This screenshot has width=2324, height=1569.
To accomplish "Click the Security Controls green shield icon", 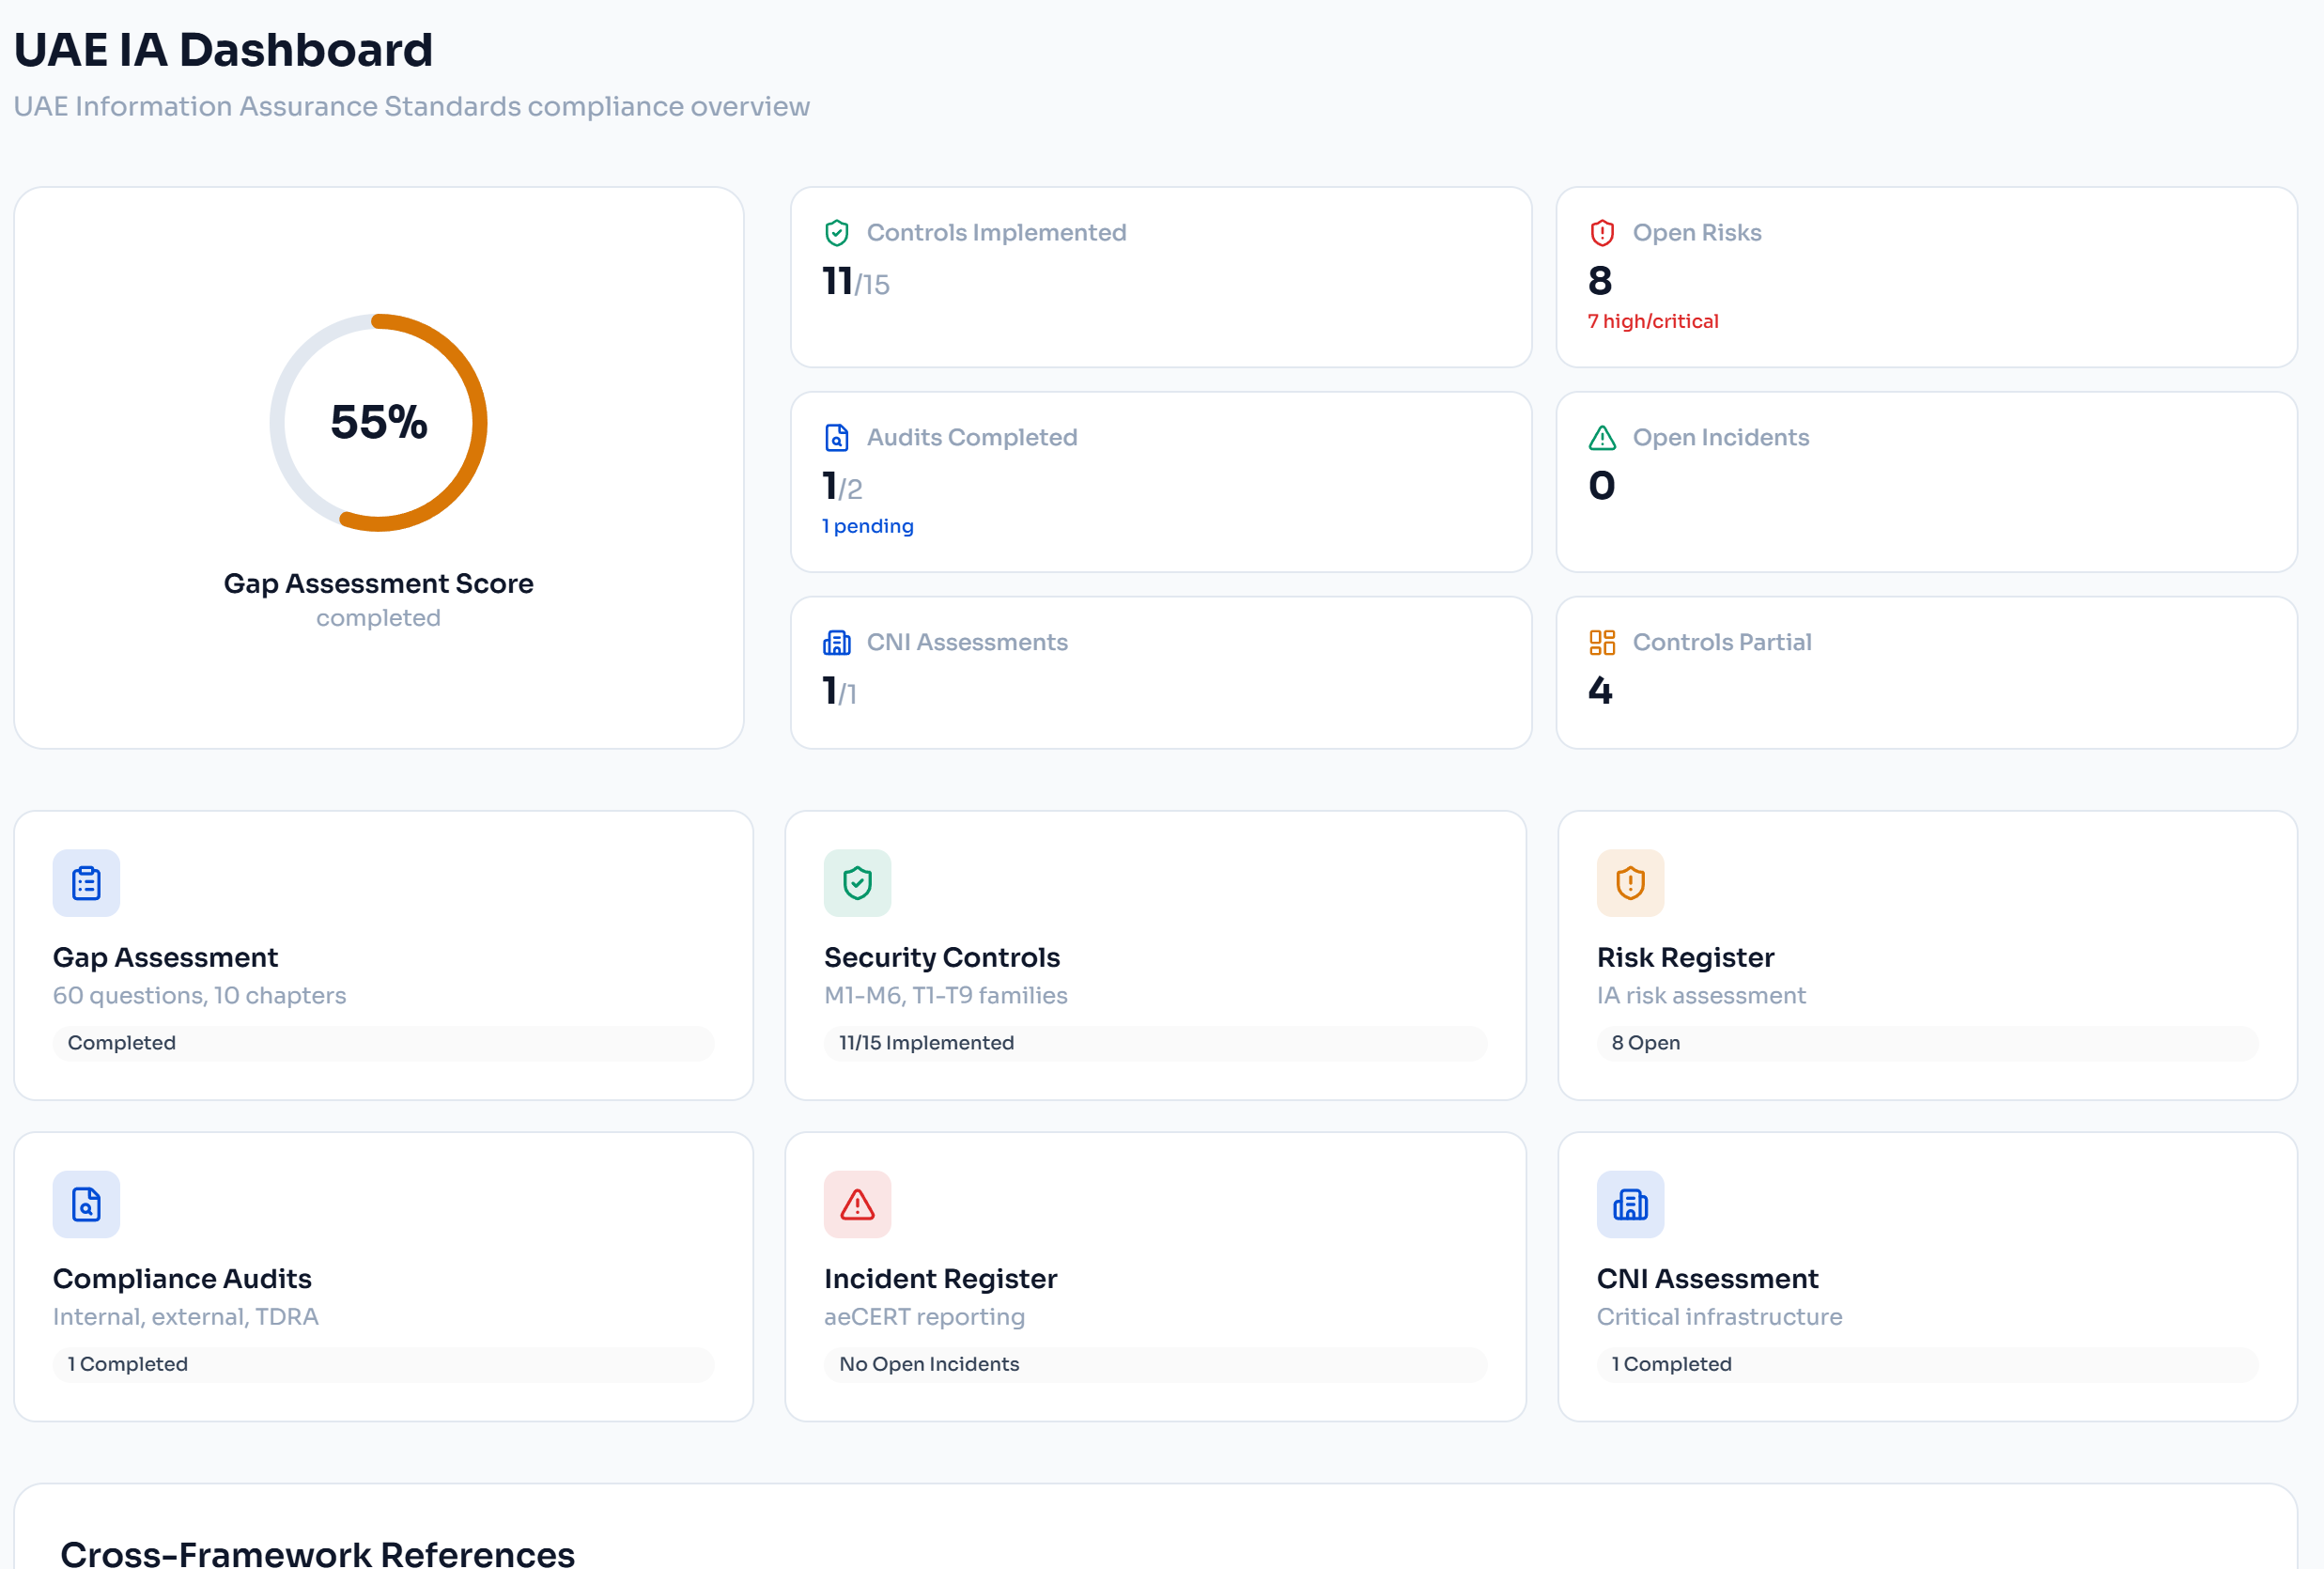I will pyautogui.click(x=857, y=883).
